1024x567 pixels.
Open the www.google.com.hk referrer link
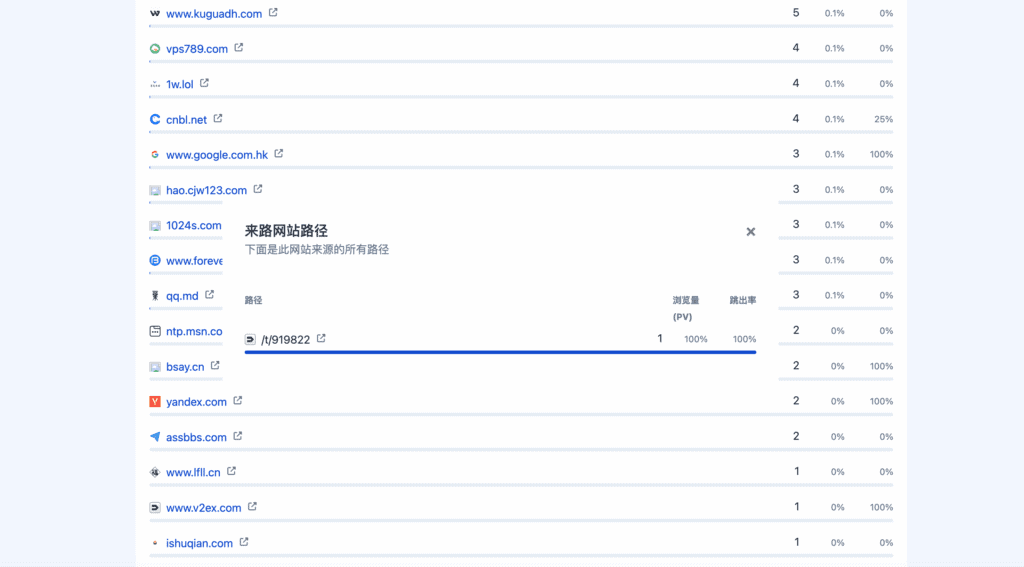[x=217, y=155]
